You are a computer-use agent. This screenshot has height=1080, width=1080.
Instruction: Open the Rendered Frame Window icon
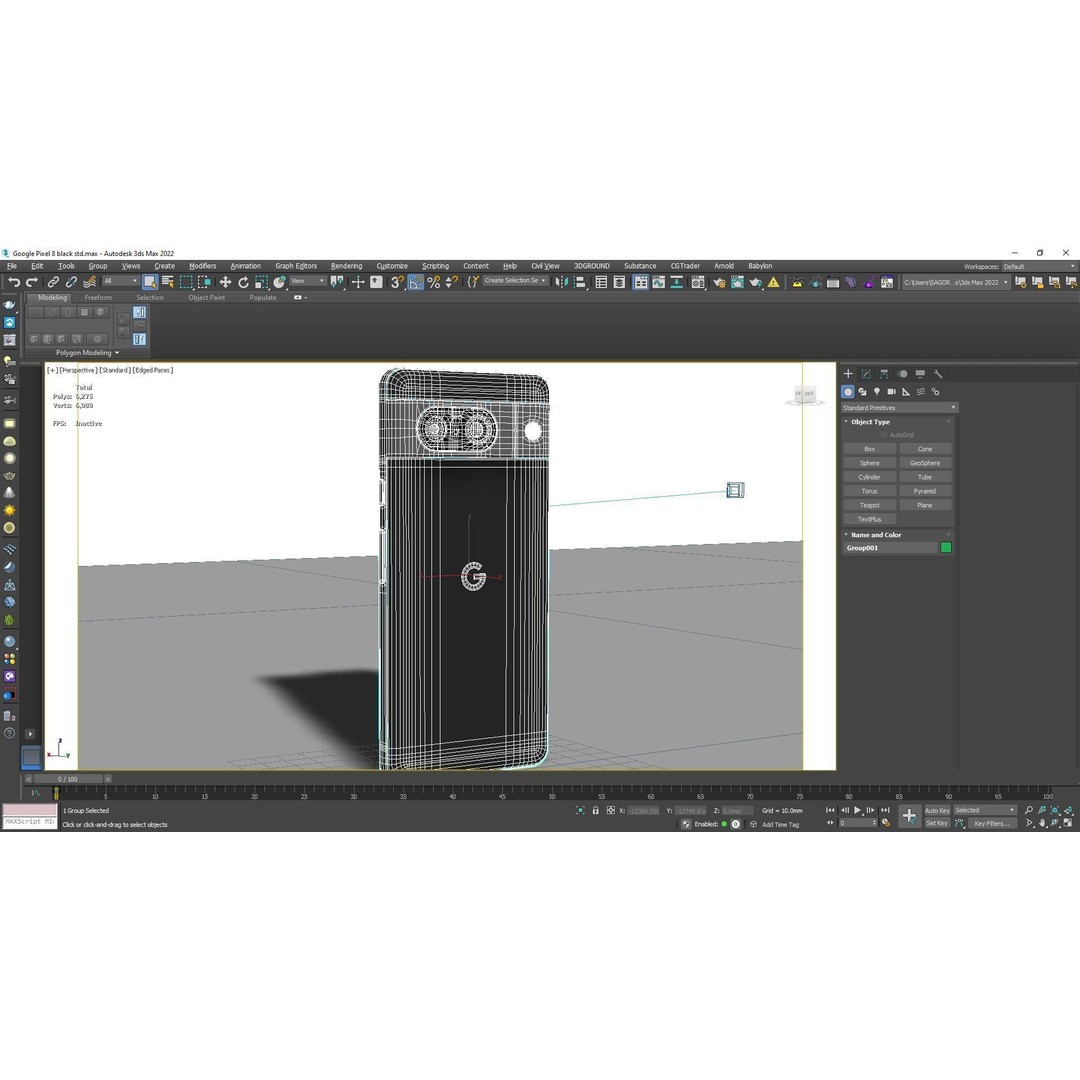pyautogui.click(x=737, y=282)
